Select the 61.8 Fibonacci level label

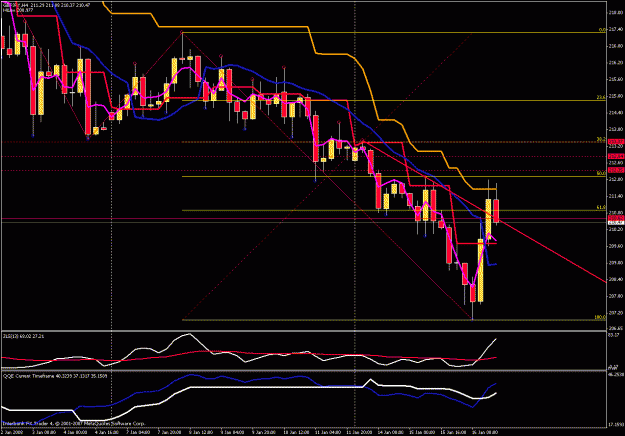click(601, 207)
